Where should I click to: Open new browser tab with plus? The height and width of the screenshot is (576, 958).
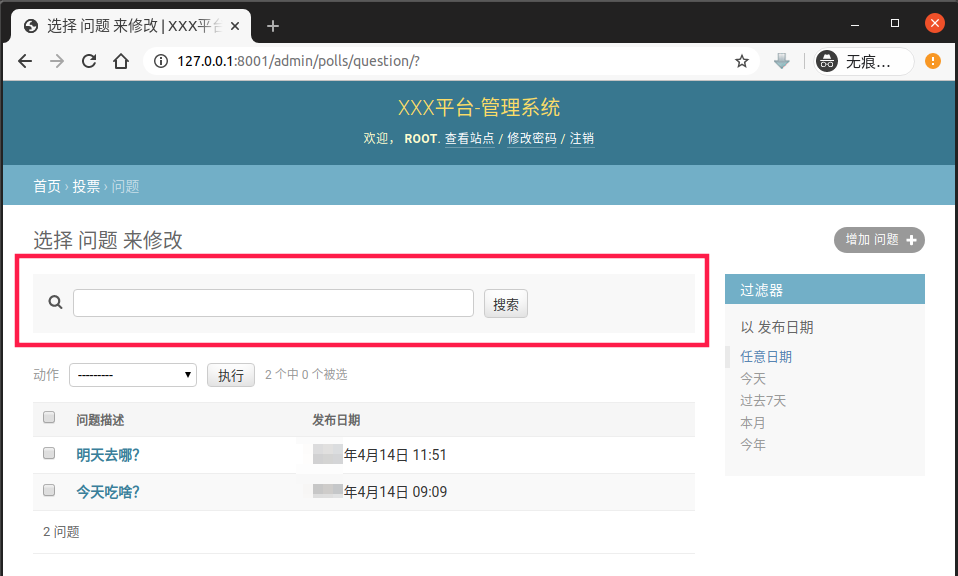tap(272, 26)
